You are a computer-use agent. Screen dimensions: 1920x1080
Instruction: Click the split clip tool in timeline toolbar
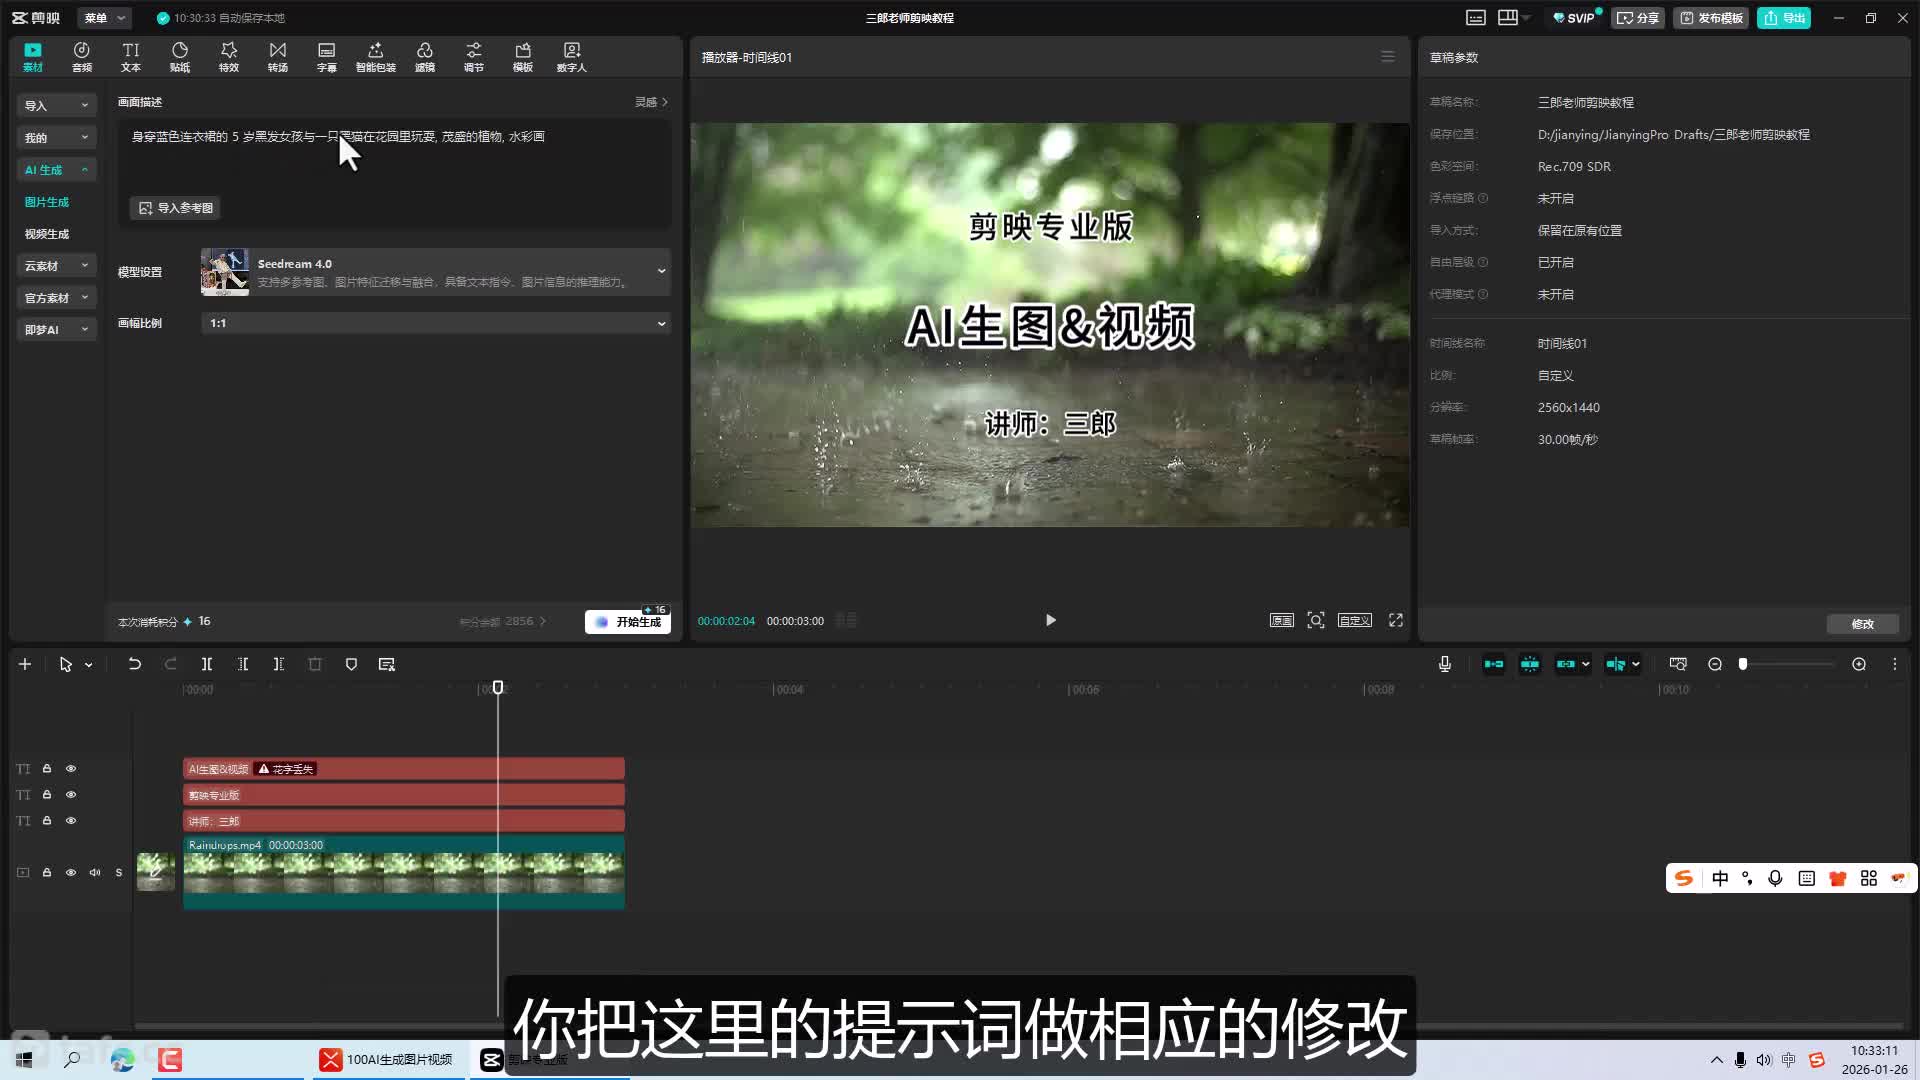(x=207, y=664)
